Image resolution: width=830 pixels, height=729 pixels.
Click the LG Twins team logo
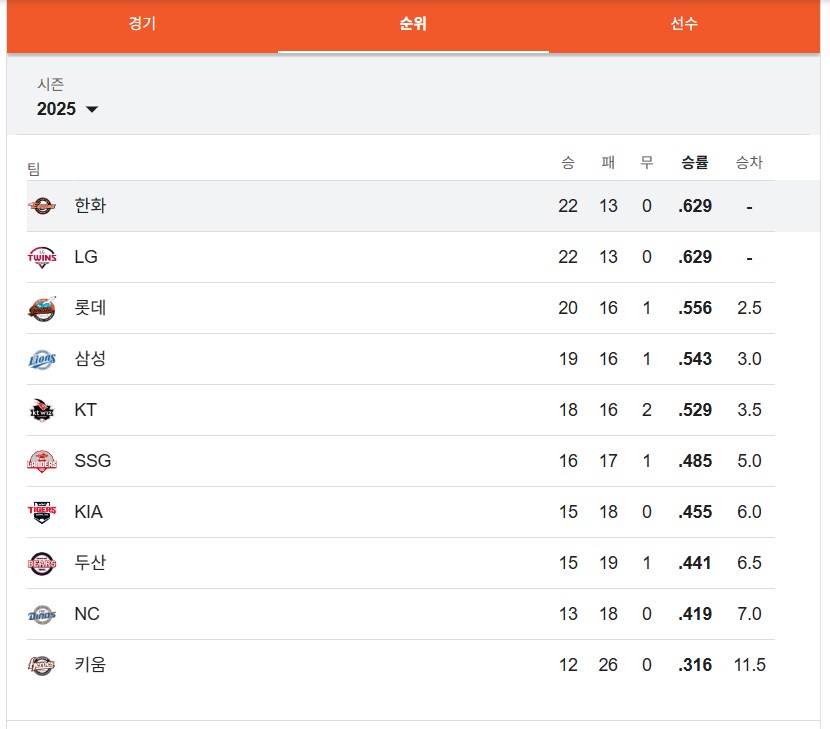pyautogui.click(x=42, y=257)
